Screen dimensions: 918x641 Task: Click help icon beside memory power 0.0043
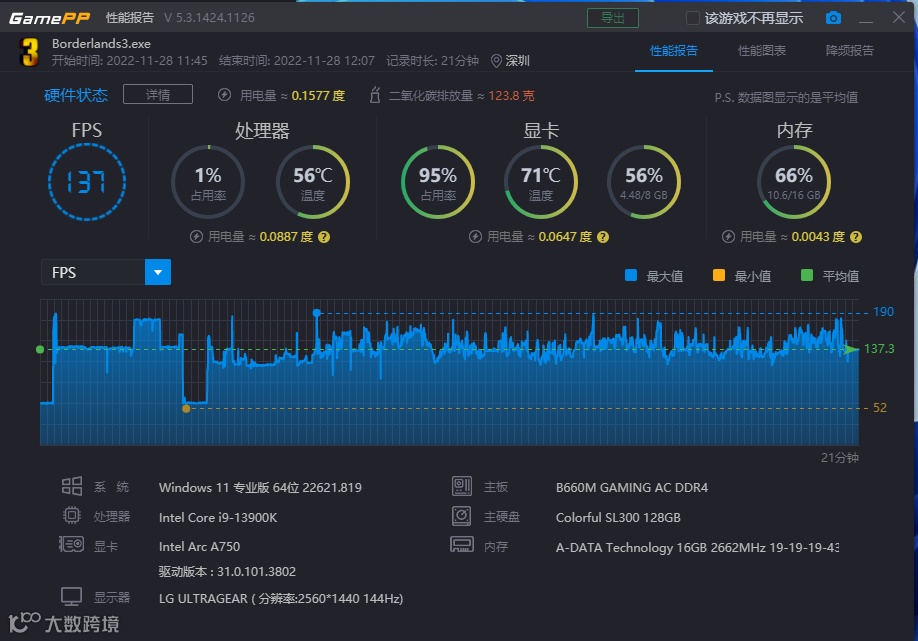tap(856, 237)
